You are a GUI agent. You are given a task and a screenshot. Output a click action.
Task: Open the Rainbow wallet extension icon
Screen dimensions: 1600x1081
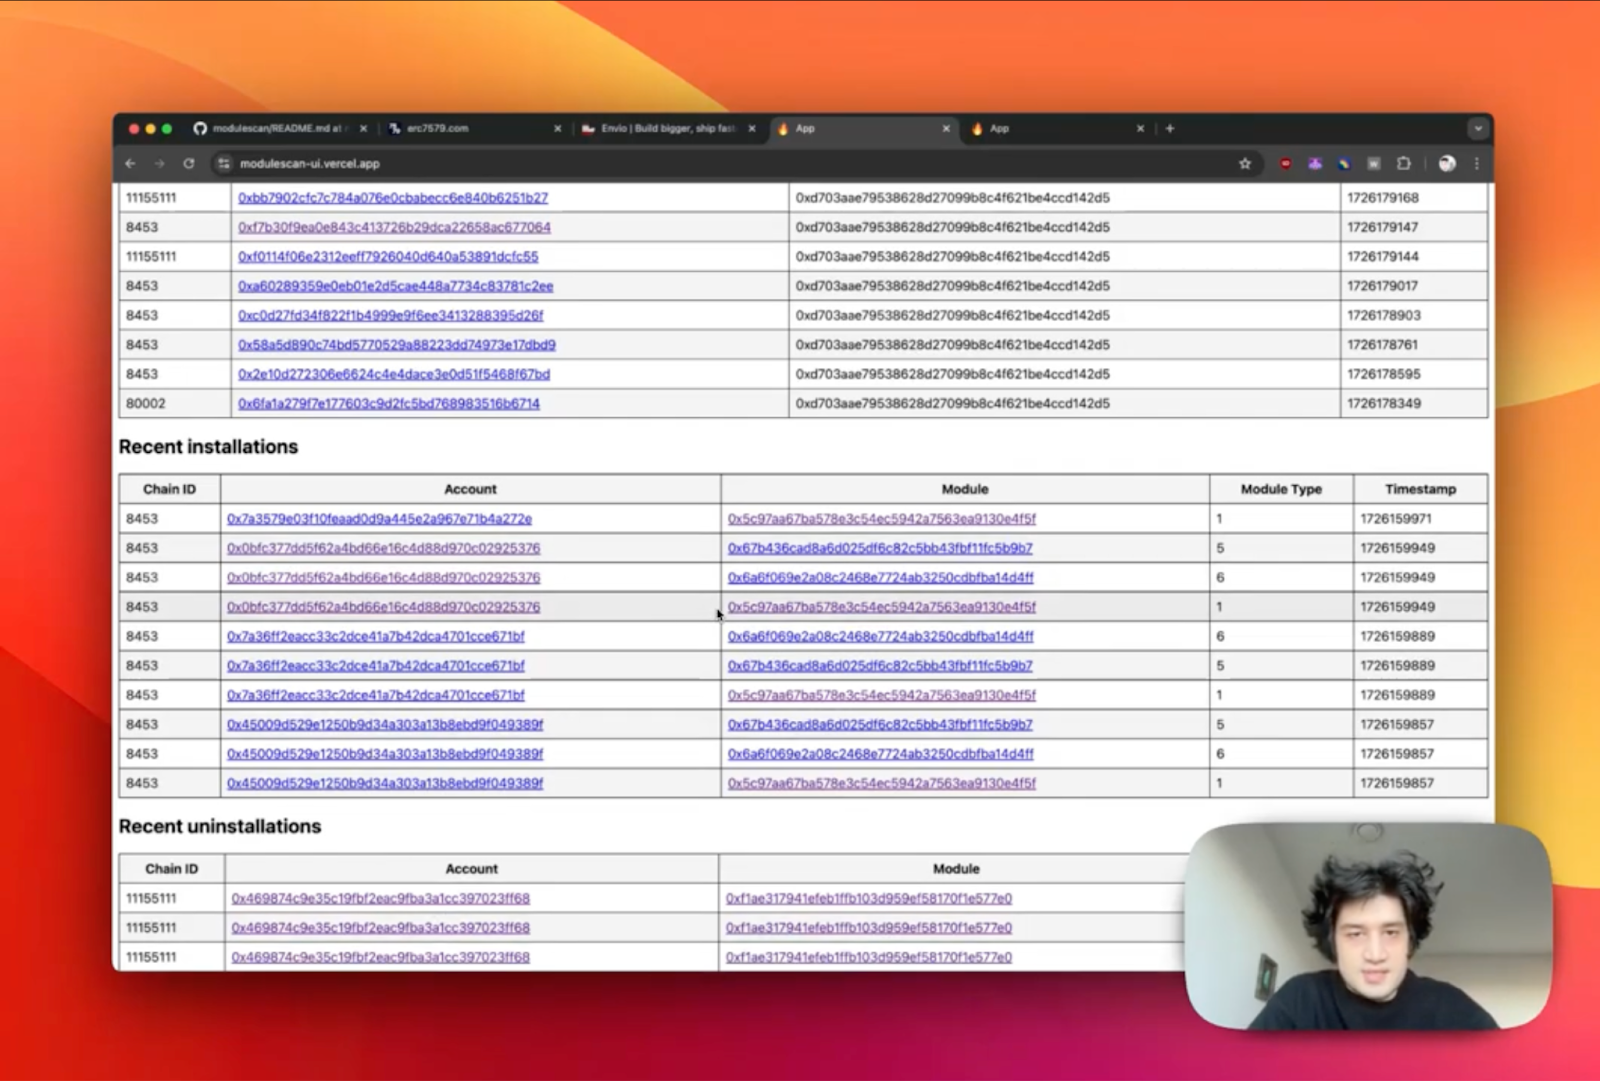click(x=1344, y=163)
